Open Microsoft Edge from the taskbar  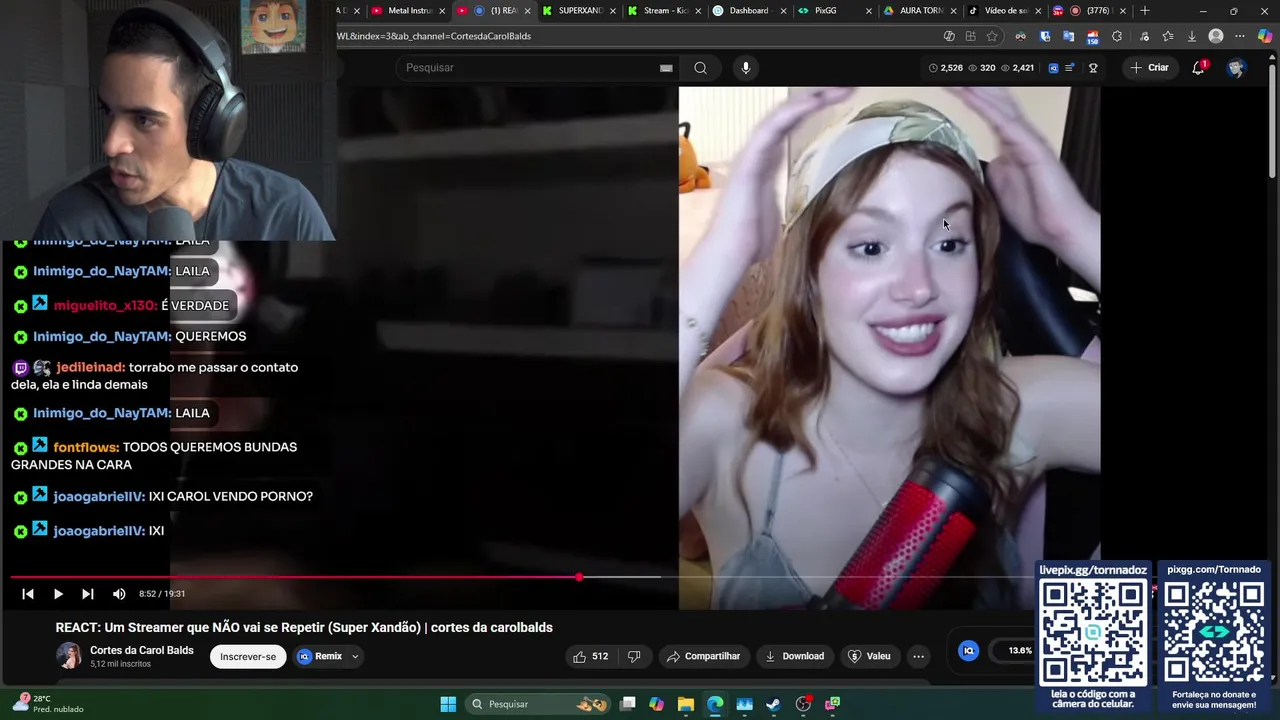tap(715, 704)
